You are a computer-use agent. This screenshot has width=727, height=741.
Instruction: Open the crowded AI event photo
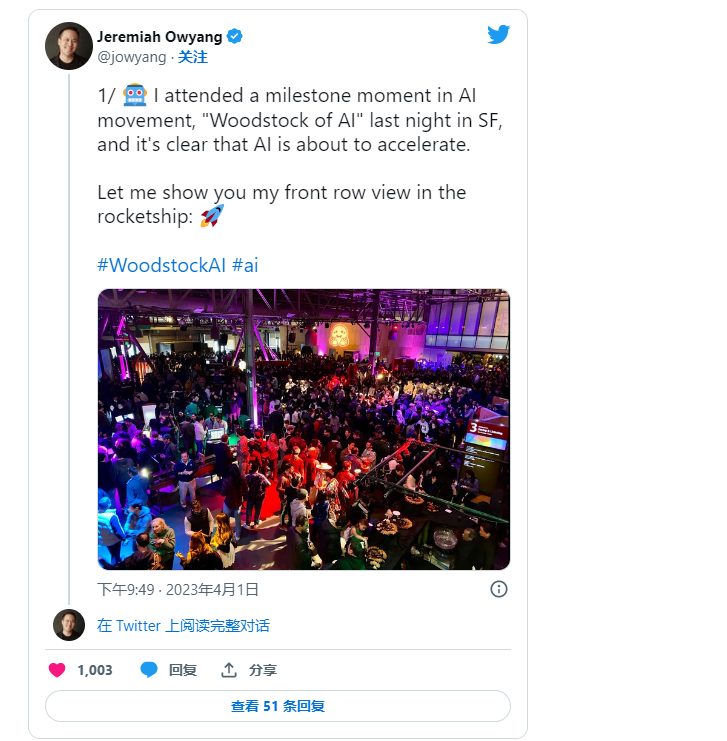click(304, 429)
